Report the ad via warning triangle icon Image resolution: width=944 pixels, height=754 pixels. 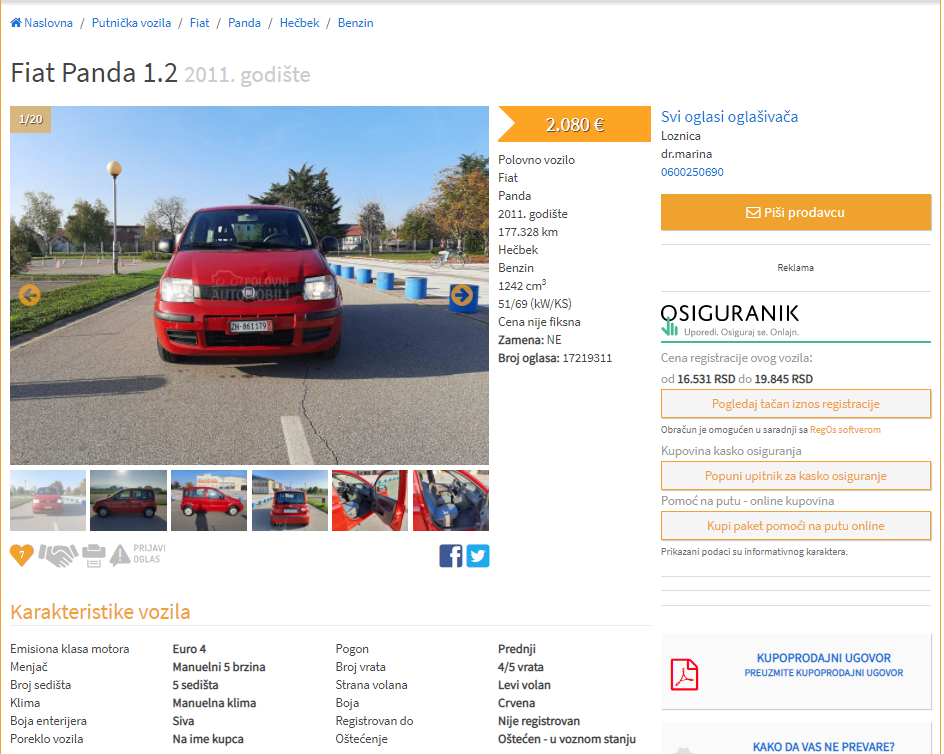[120, 555]
